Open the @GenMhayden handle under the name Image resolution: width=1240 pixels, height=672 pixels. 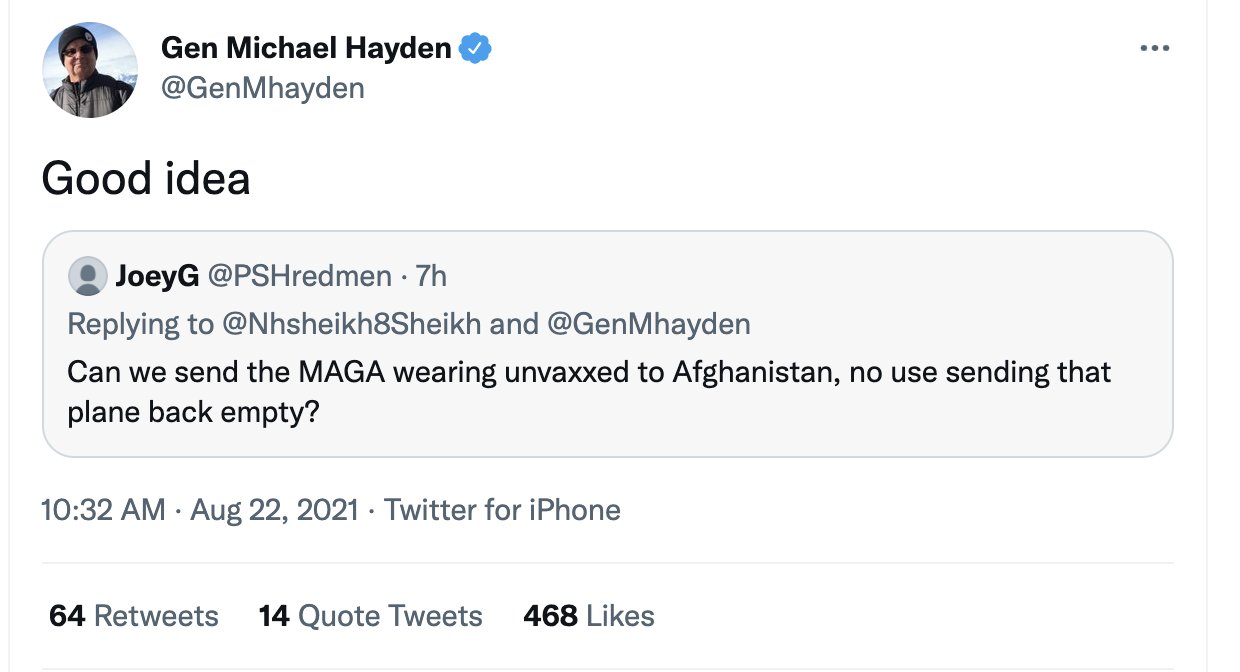[262, 88]
